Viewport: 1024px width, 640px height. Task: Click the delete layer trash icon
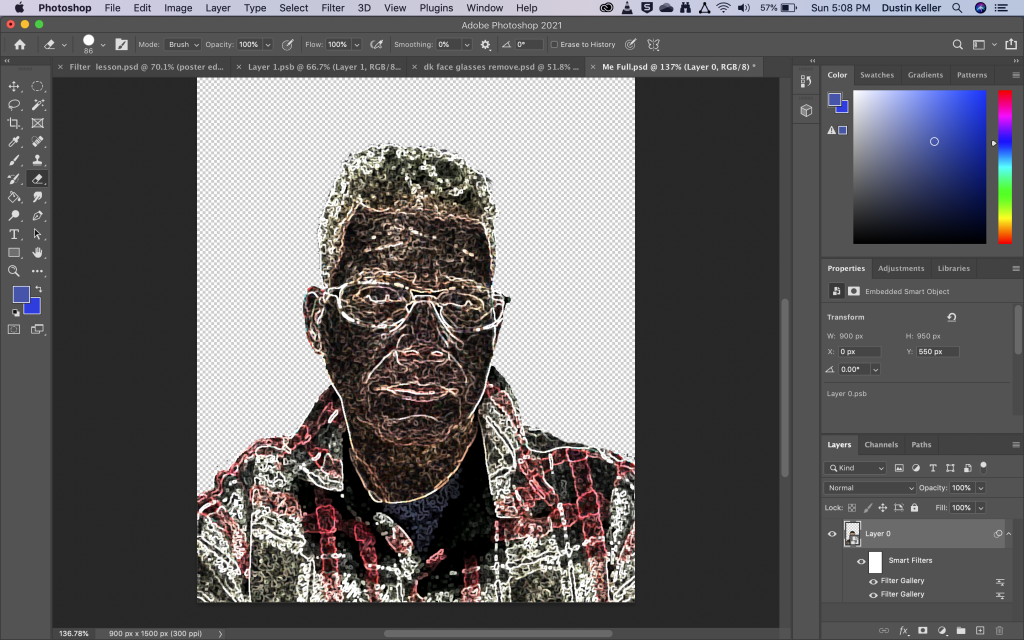(998, 631)
